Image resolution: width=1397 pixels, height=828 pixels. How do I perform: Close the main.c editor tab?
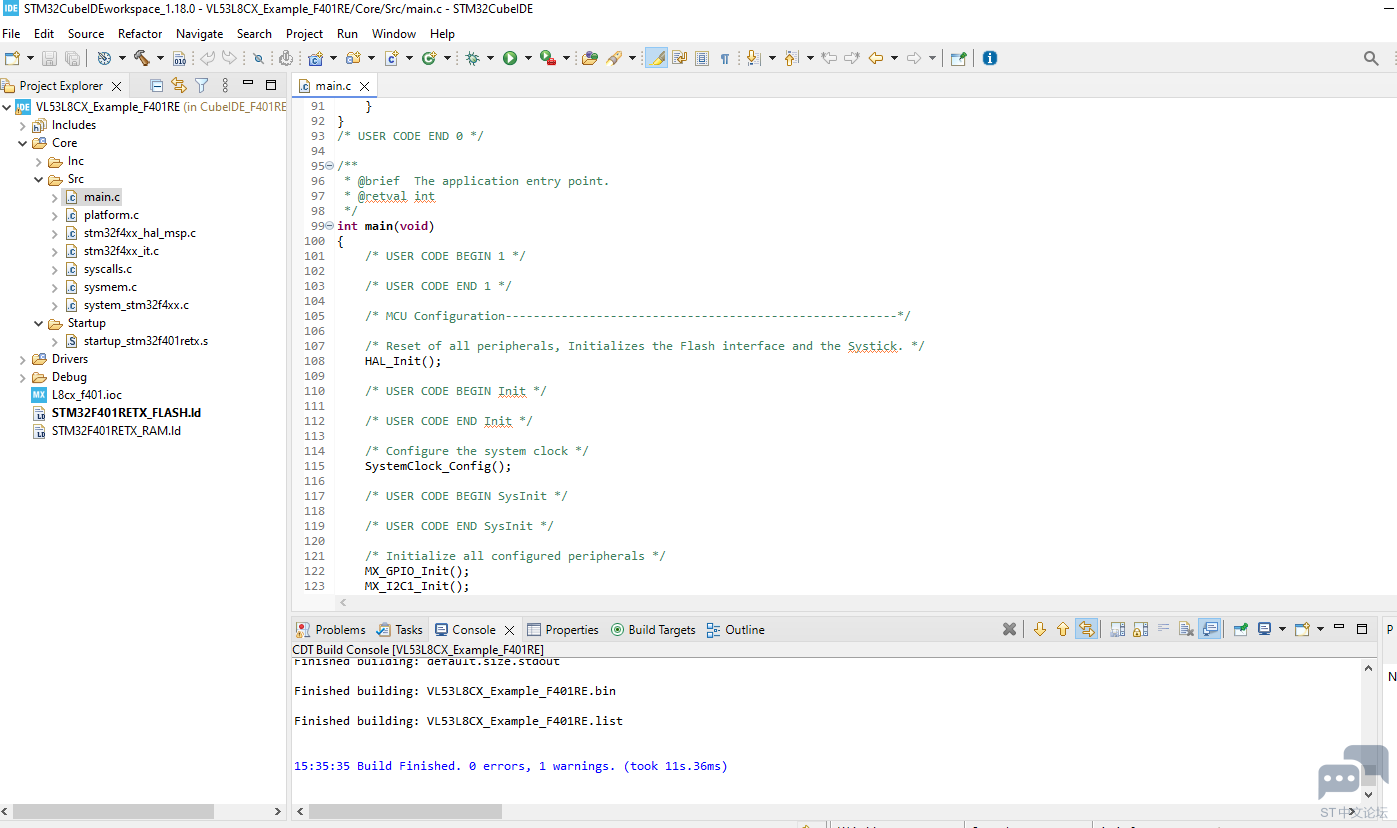click(364, 86)
